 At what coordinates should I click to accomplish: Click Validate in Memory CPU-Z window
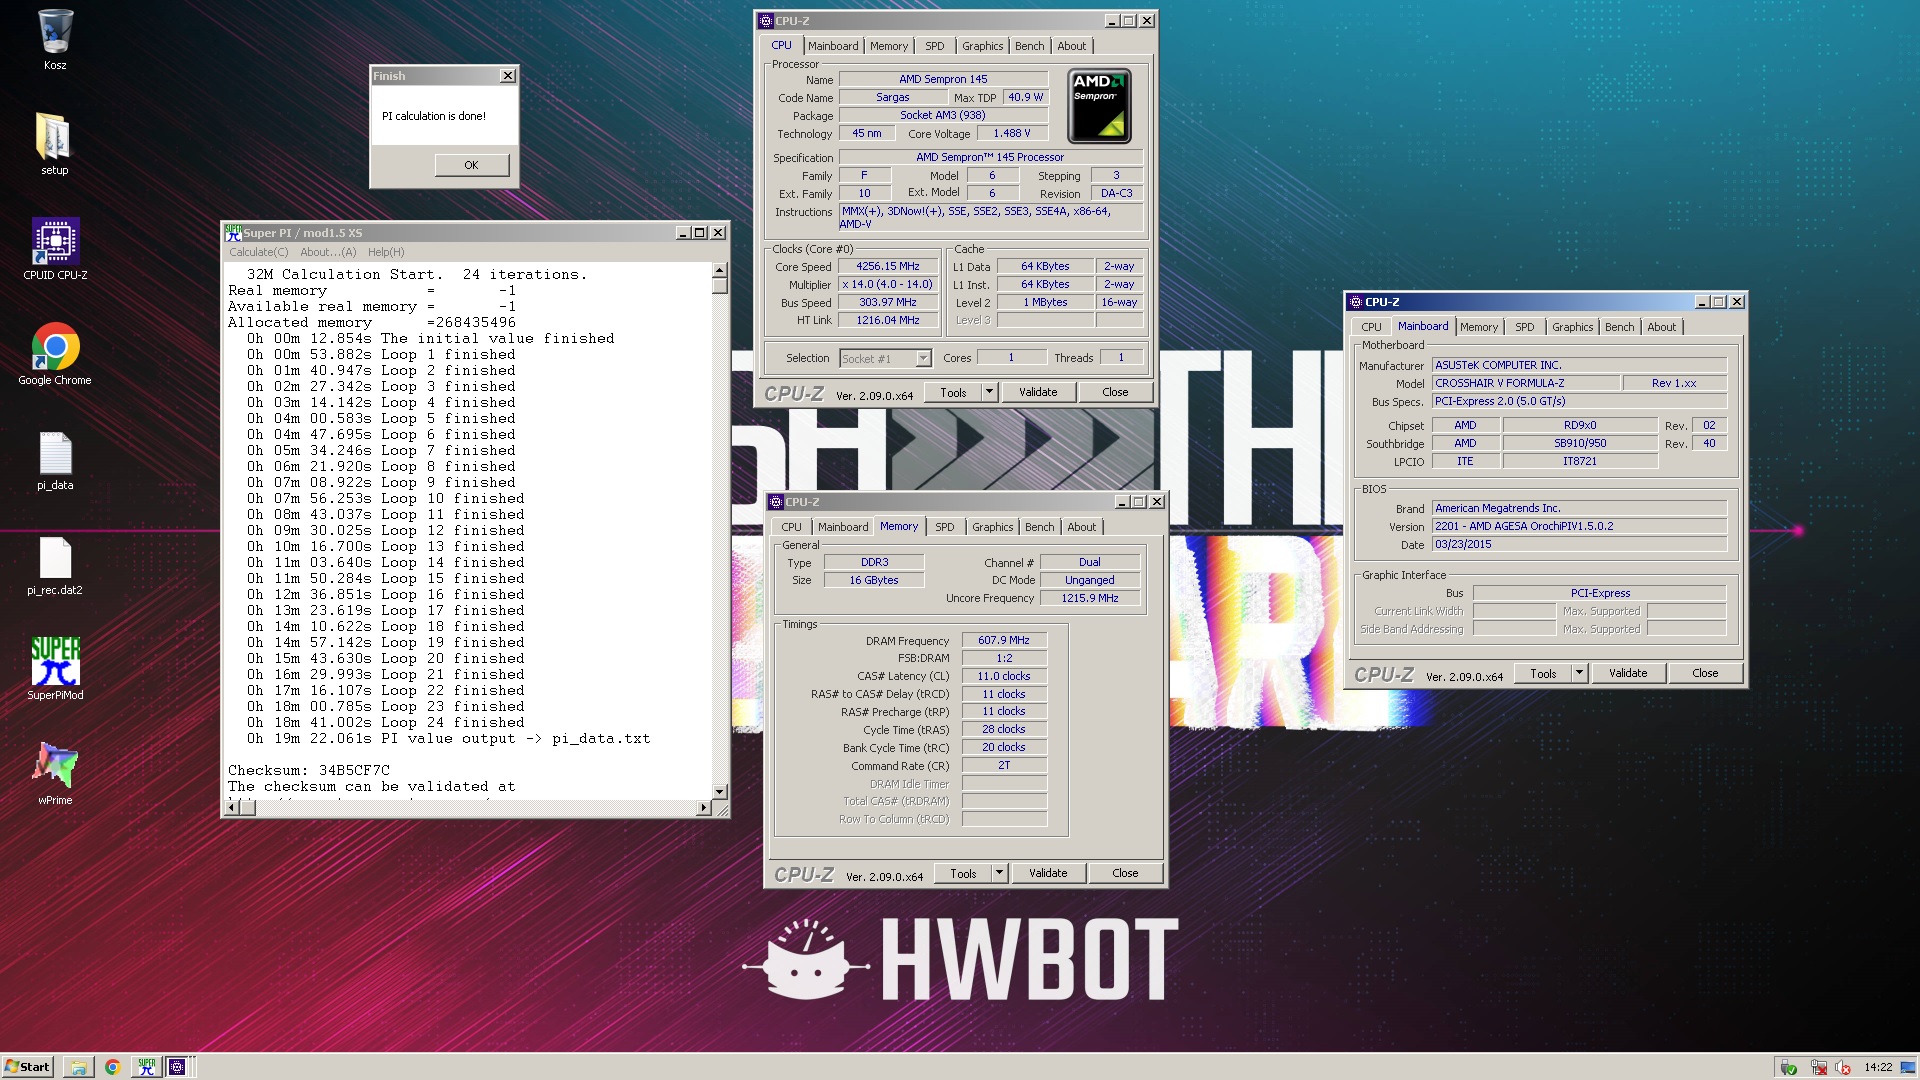point(1048,873)
